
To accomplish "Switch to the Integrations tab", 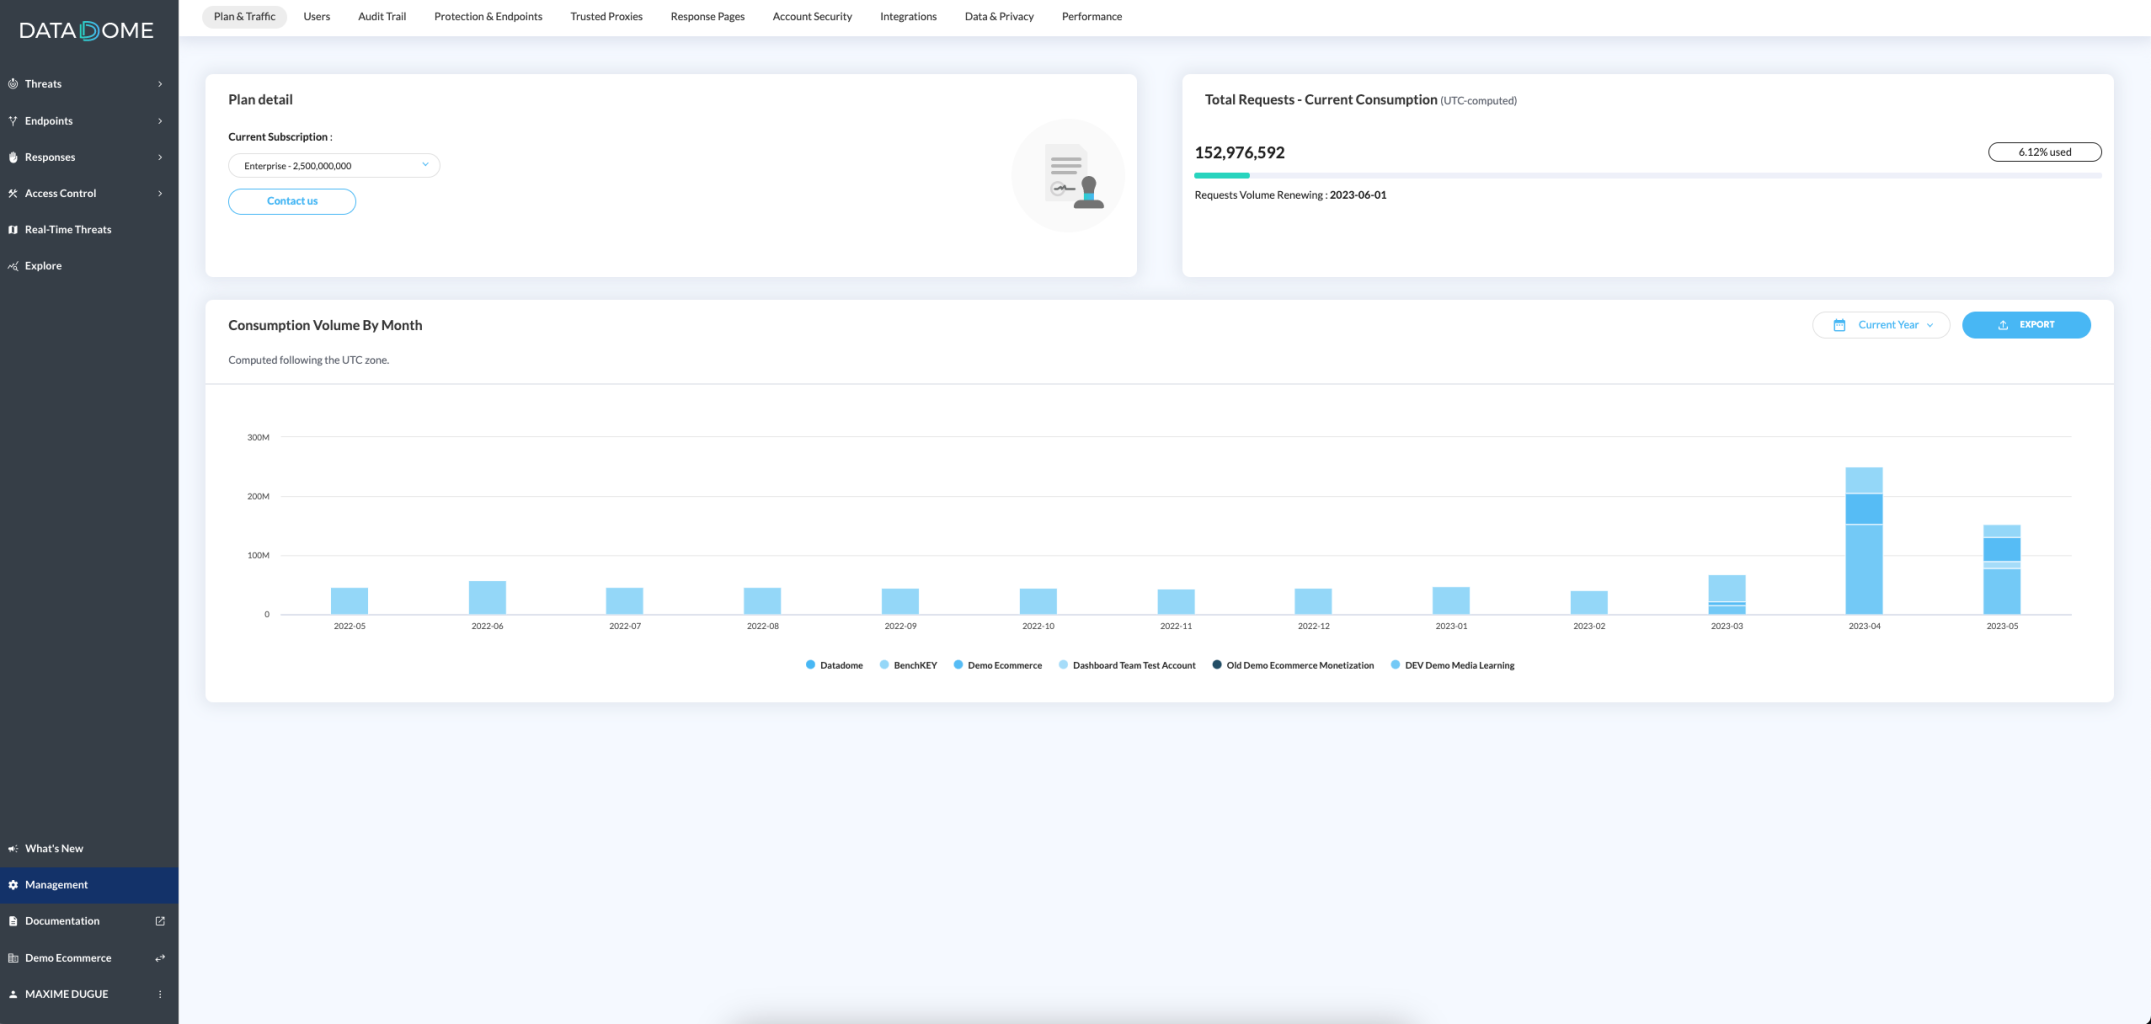I will pyautogui.click(x=908, y=16).
